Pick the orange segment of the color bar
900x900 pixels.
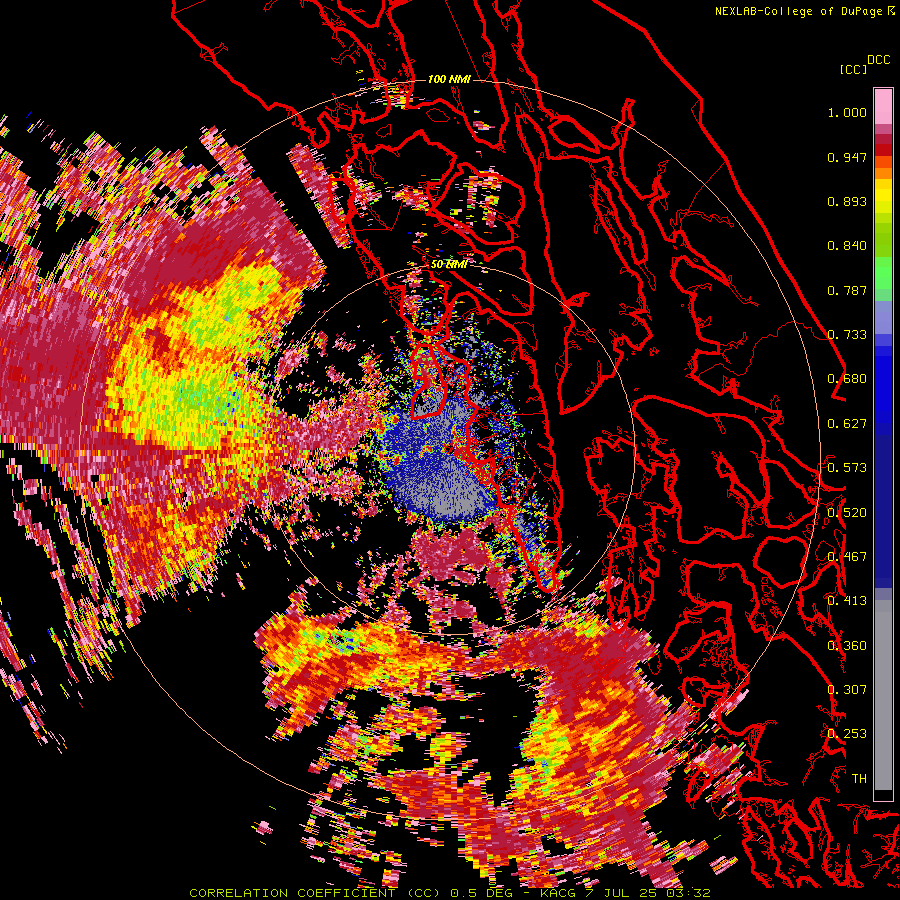(x=883, y=172)
